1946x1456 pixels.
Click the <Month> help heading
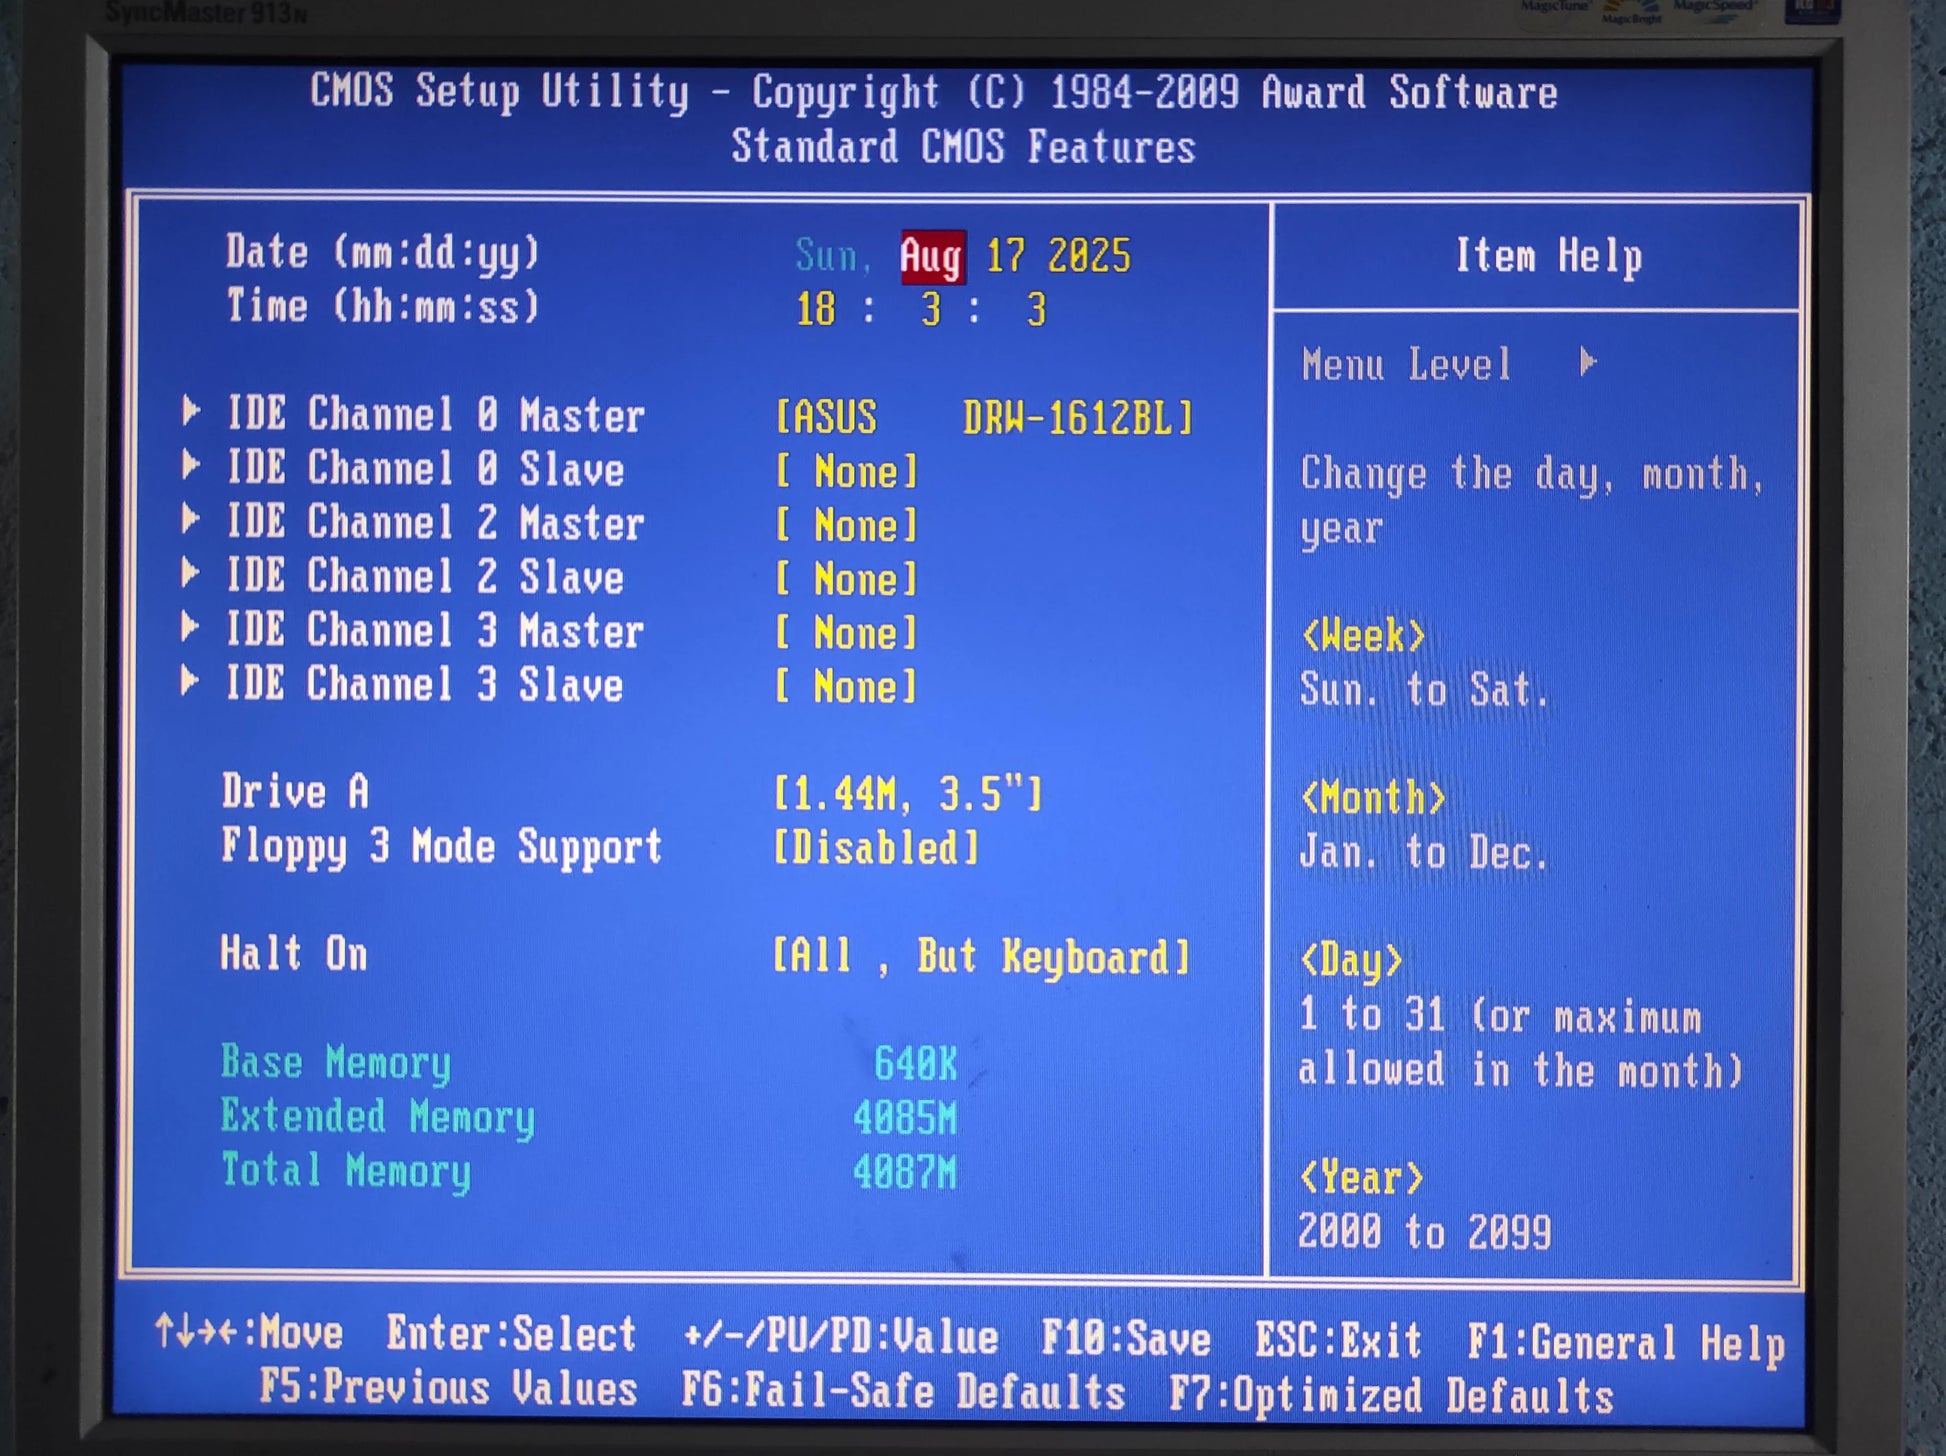[x=1373, y=797]
